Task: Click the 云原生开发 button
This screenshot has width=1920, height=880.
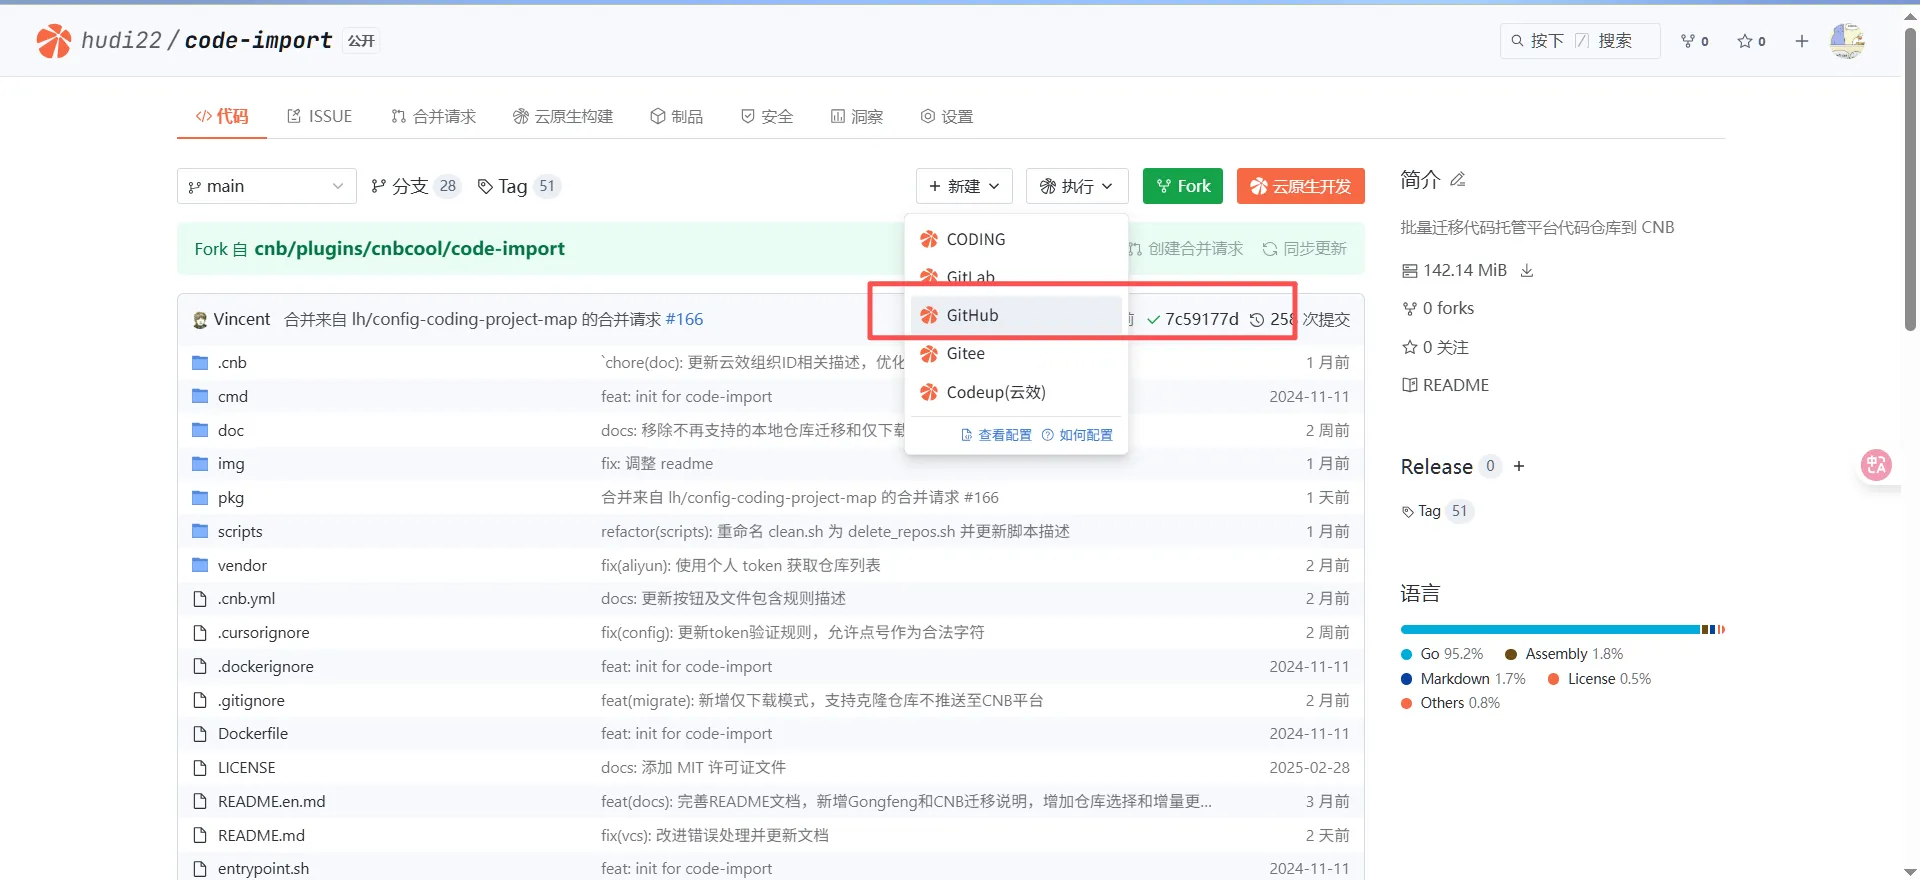Action: coord(1301,186)
